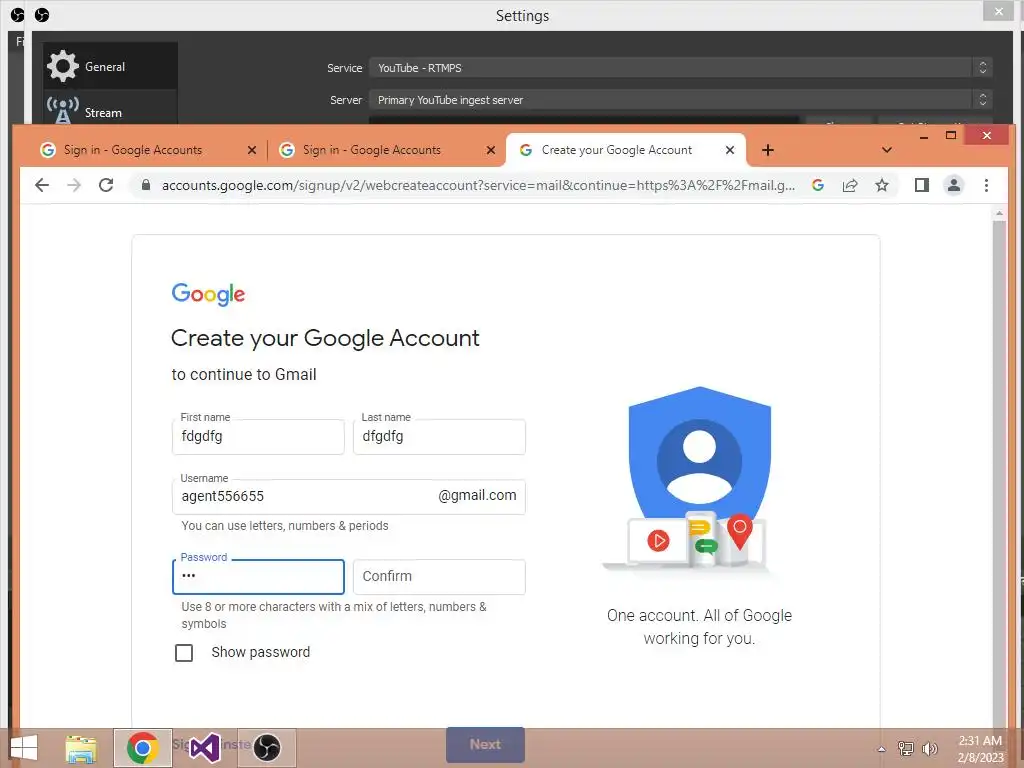This screenshot has height=768, width=1024.
Task: Switch to second Sign in - Google Accounts tab
Action: [x=387, y=150]
